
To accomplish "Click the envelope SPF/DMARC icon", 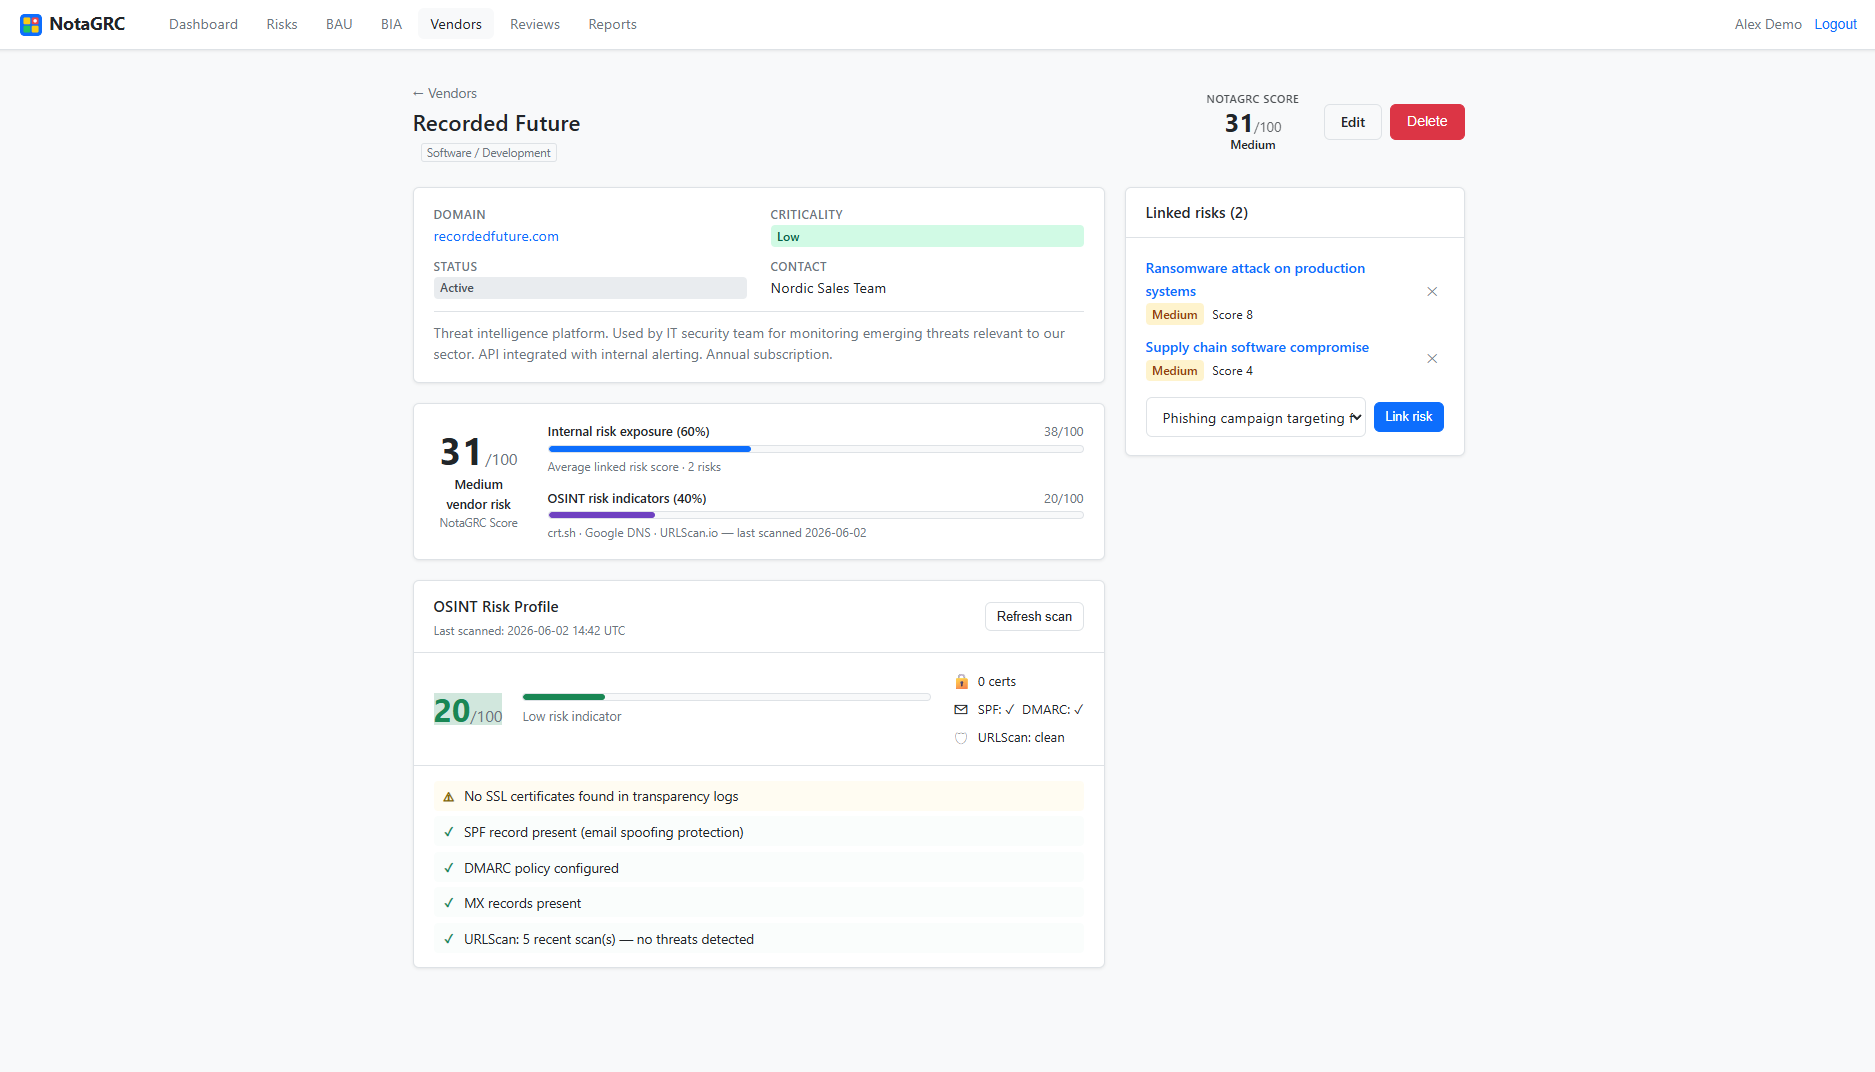I will click(x=961, y=710).
